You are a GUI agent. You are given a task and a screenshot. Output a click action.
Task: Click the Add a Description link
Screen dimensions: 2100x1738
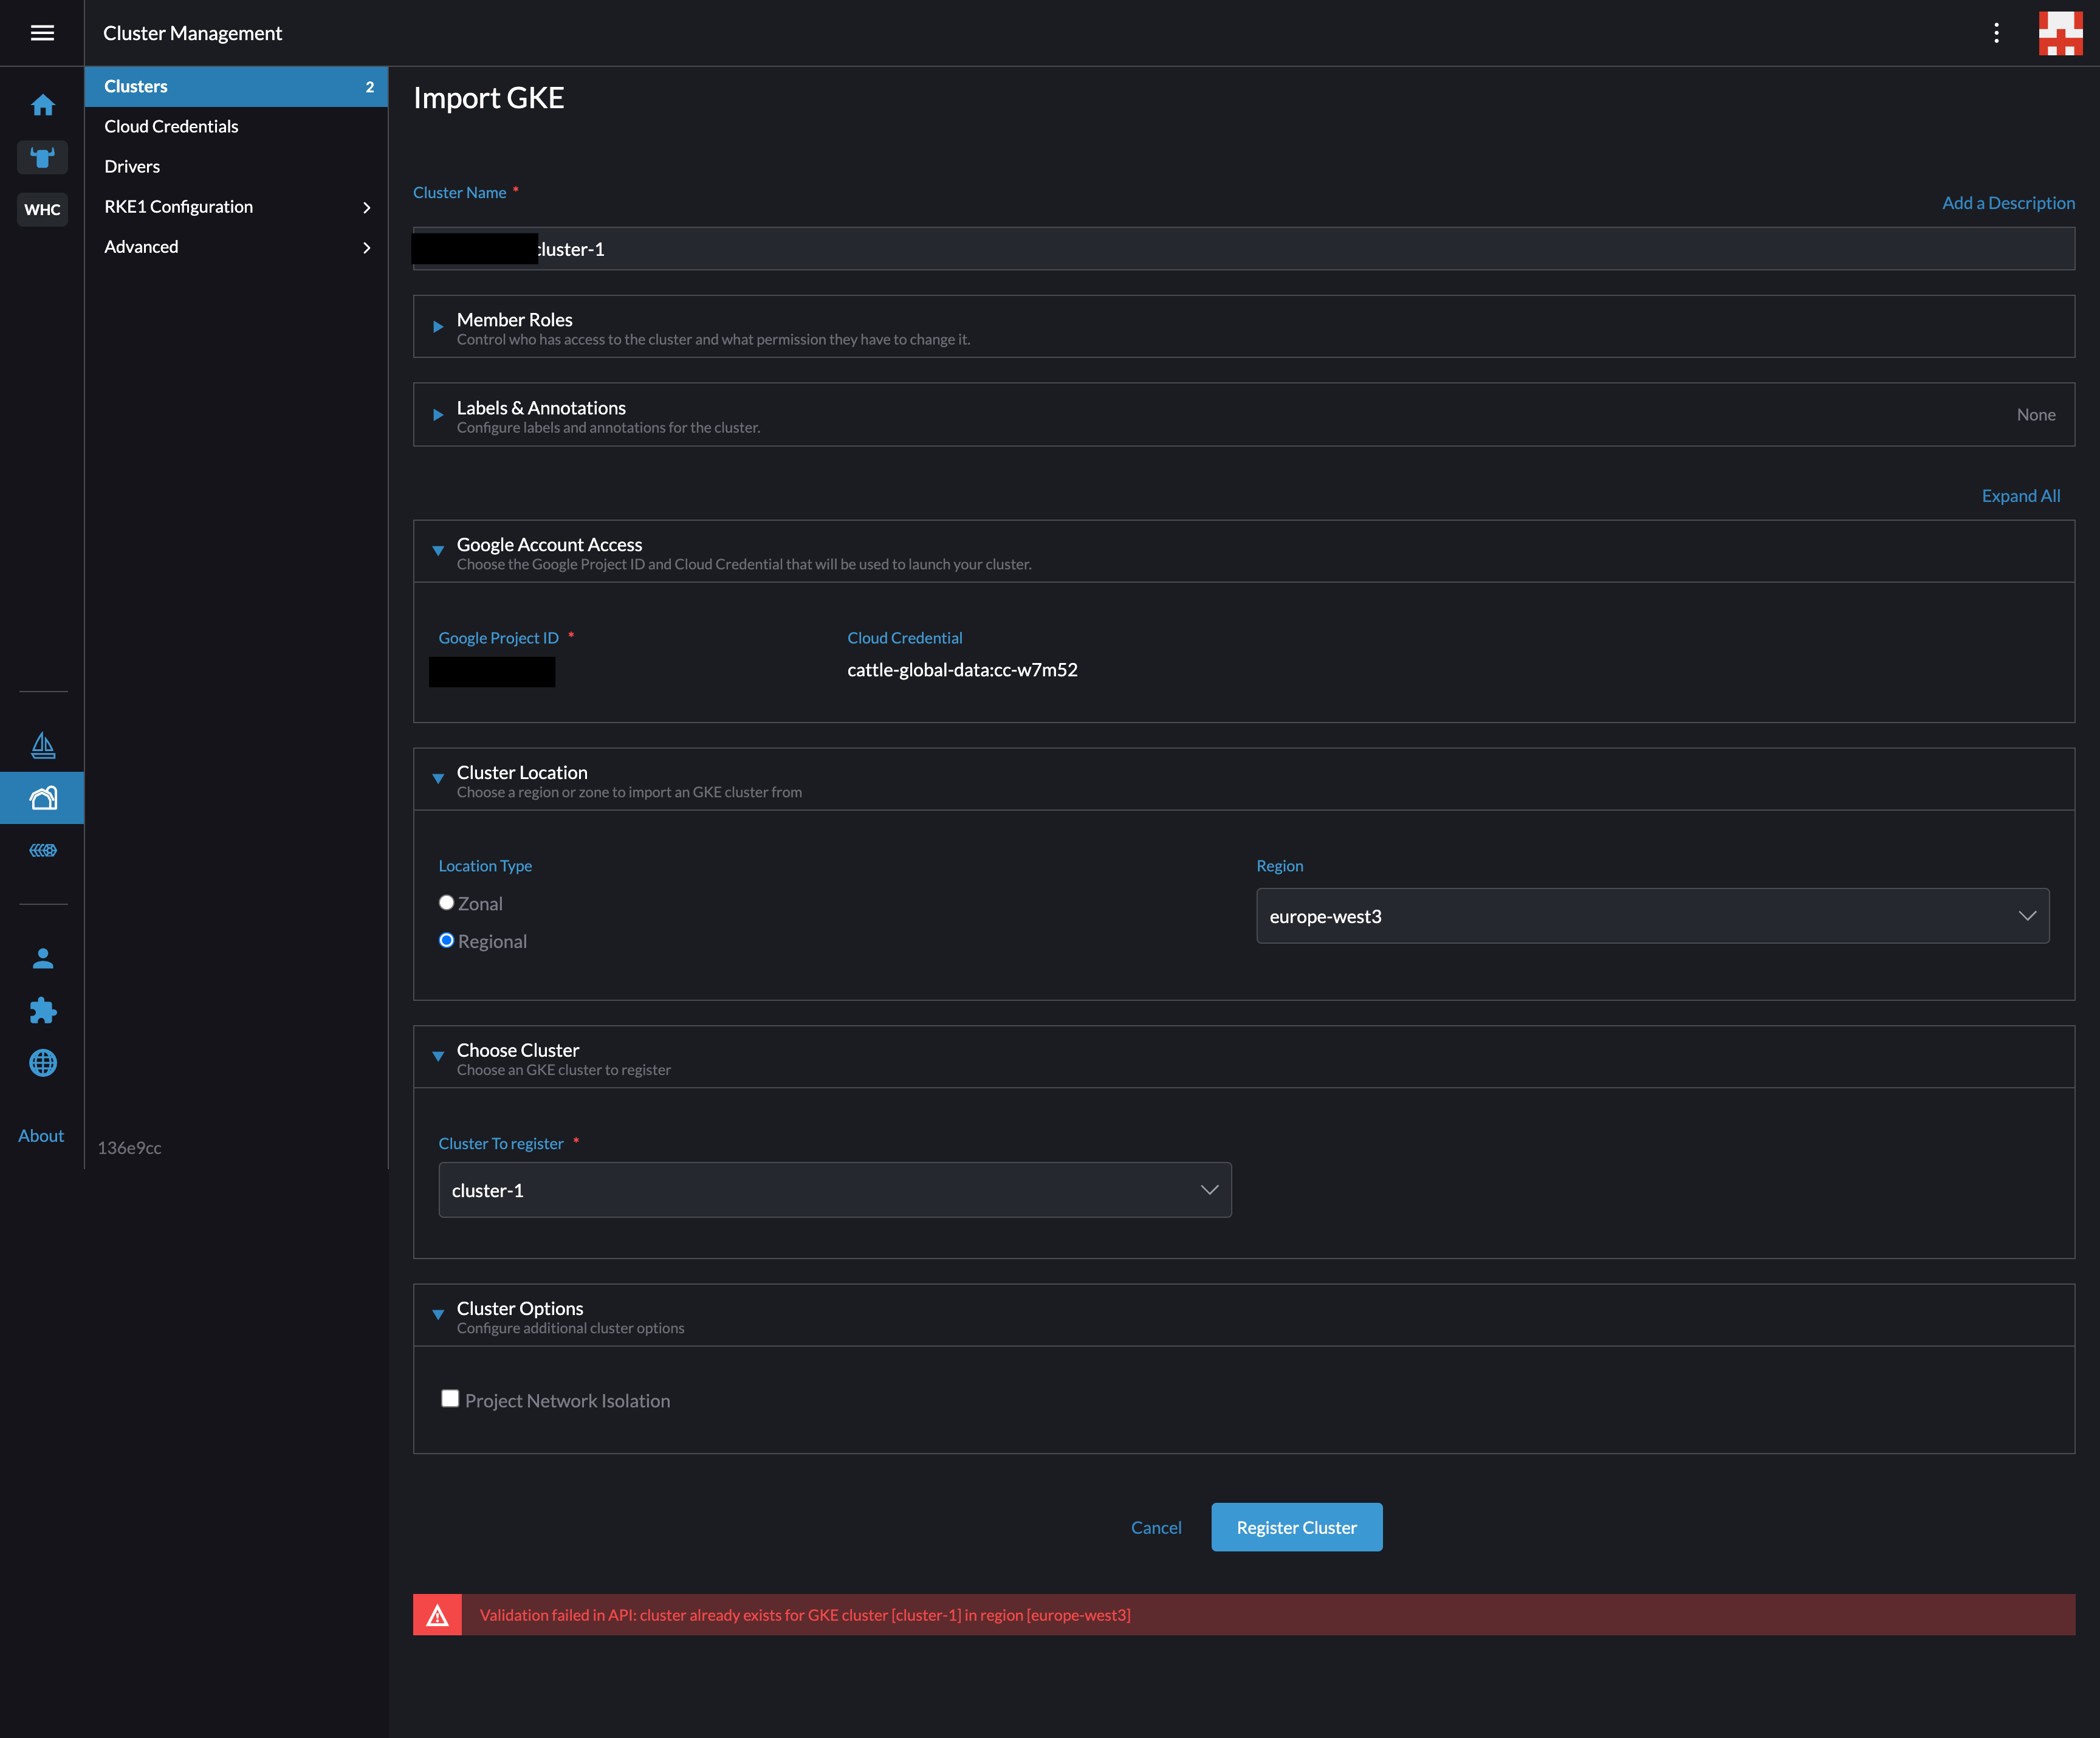pyautogui.click(x=2008, y=202)
